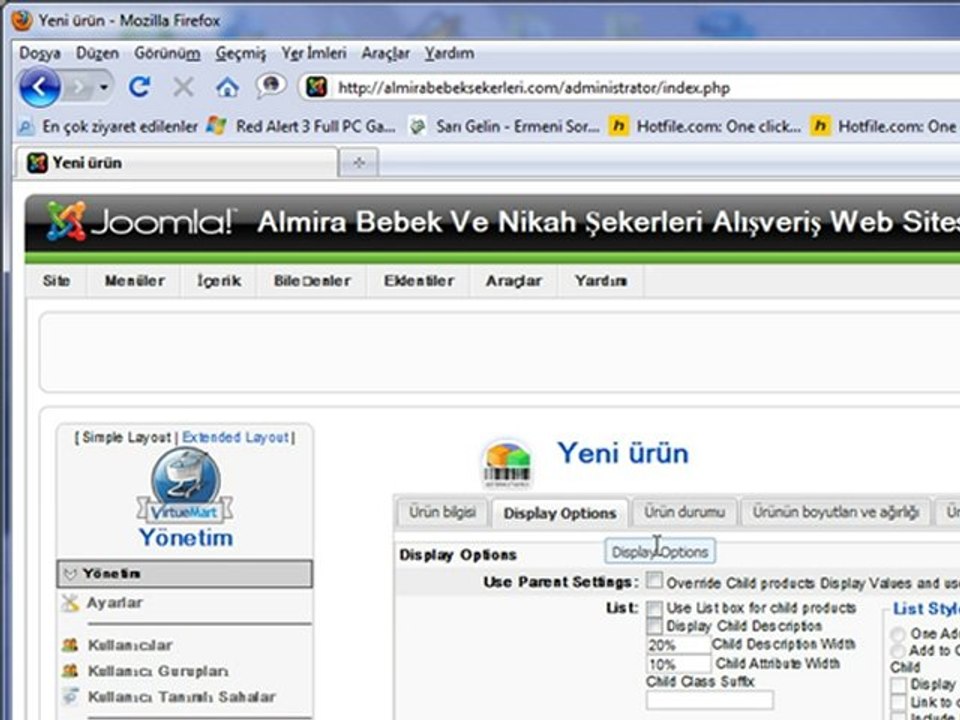Open Kullanıcı Gurupları in sidebar

(158, 671)
